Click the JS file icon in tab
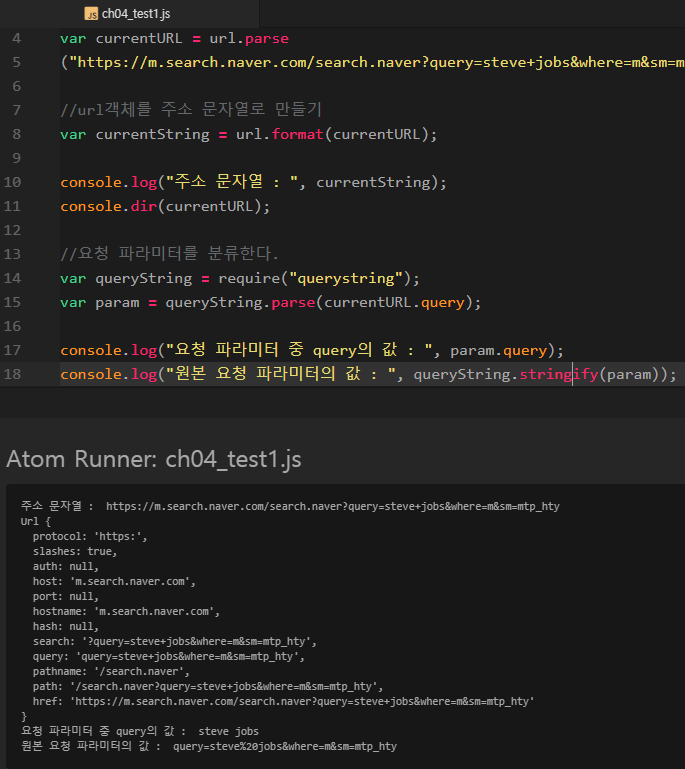685x769 pixels. 91,14
